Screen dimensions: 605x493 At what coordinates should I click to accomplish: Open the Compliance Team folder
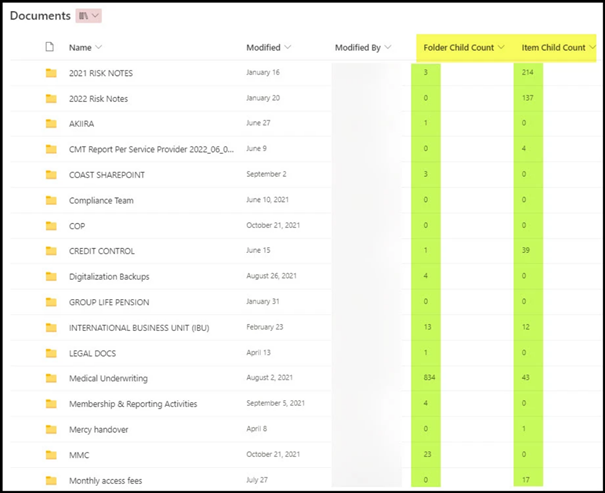pyautogui.click(x=101, y=201)
